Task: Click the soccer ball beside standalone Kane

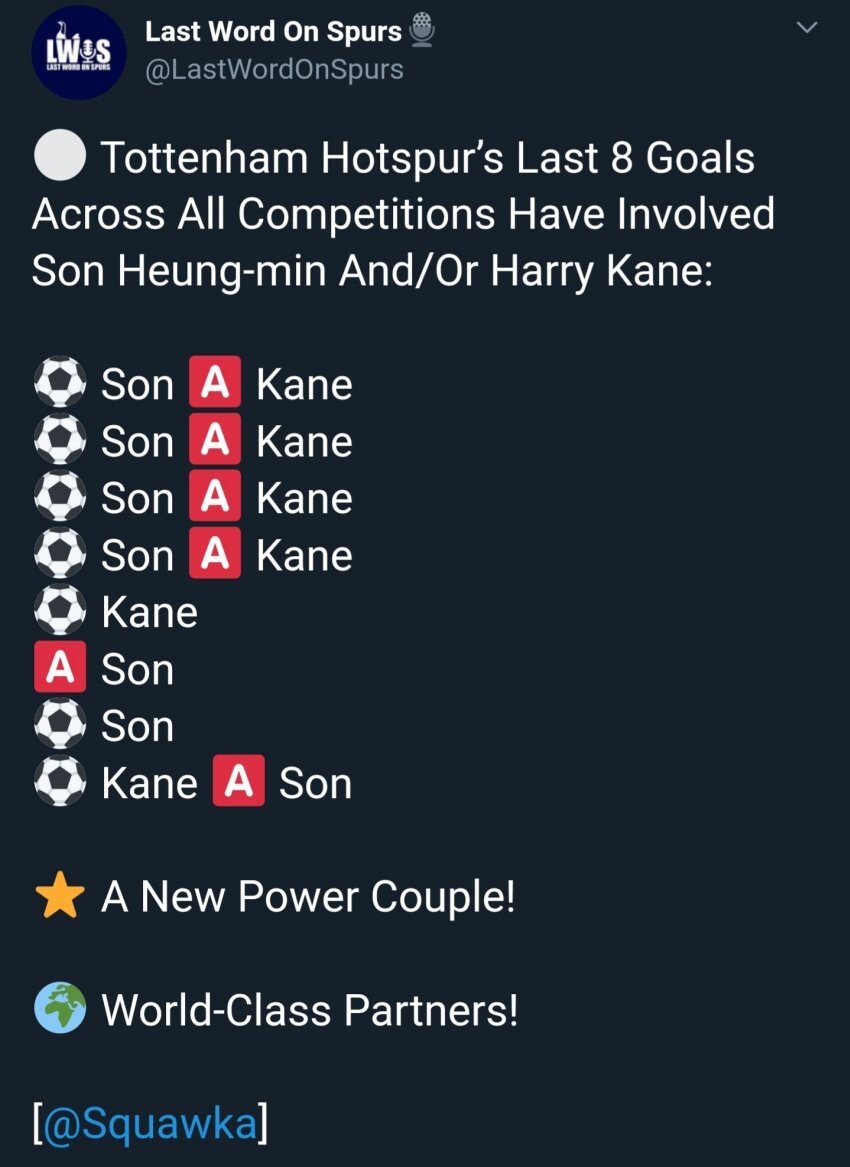Action: coord(60,612)
